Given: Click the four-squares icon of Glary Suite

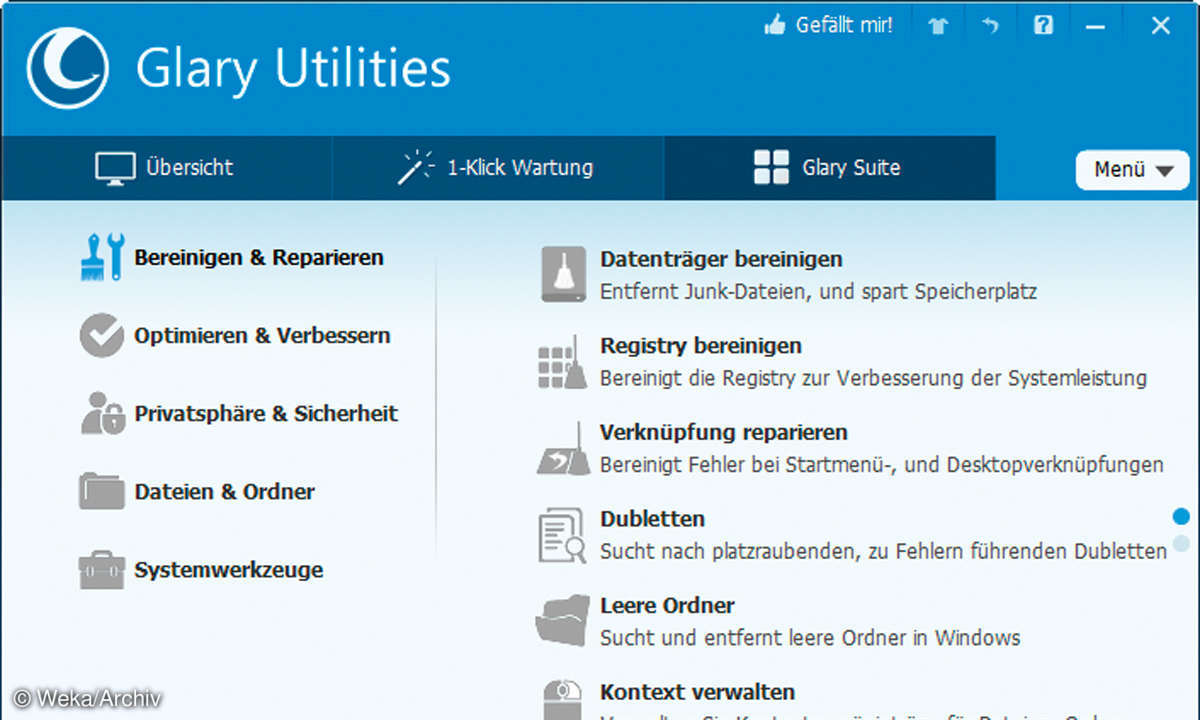Looking at the screenshot, I should pyautogui.click(x=771, y=168).
